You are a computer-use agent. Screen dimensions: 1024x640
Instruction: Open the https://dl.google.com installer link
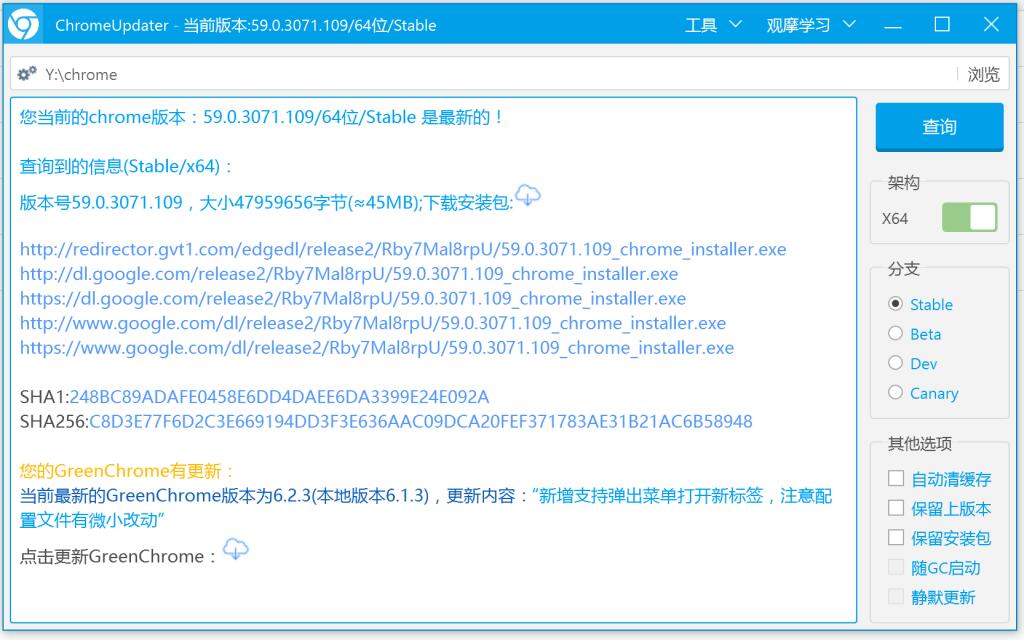353,299
